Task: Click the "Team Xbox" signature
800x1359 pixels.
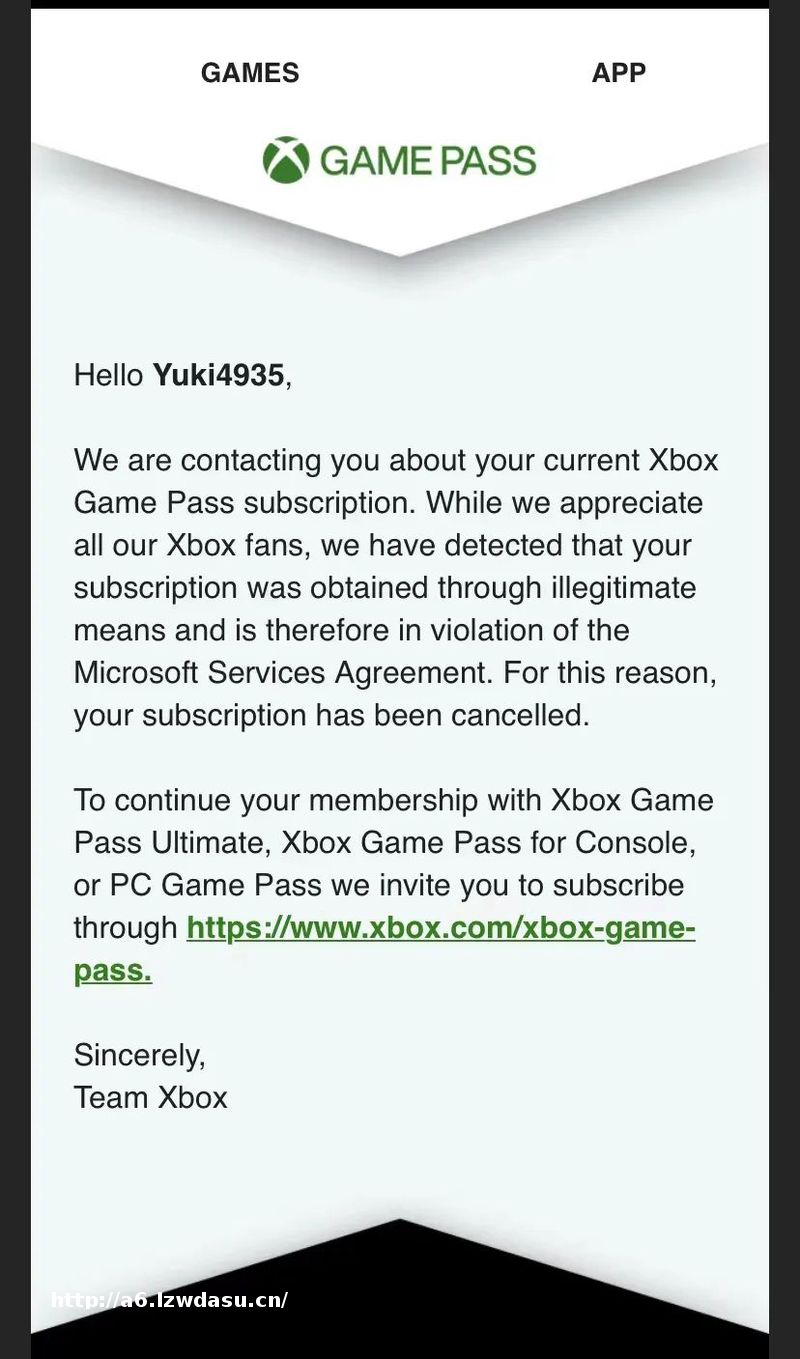Action: pos(150,1097)
